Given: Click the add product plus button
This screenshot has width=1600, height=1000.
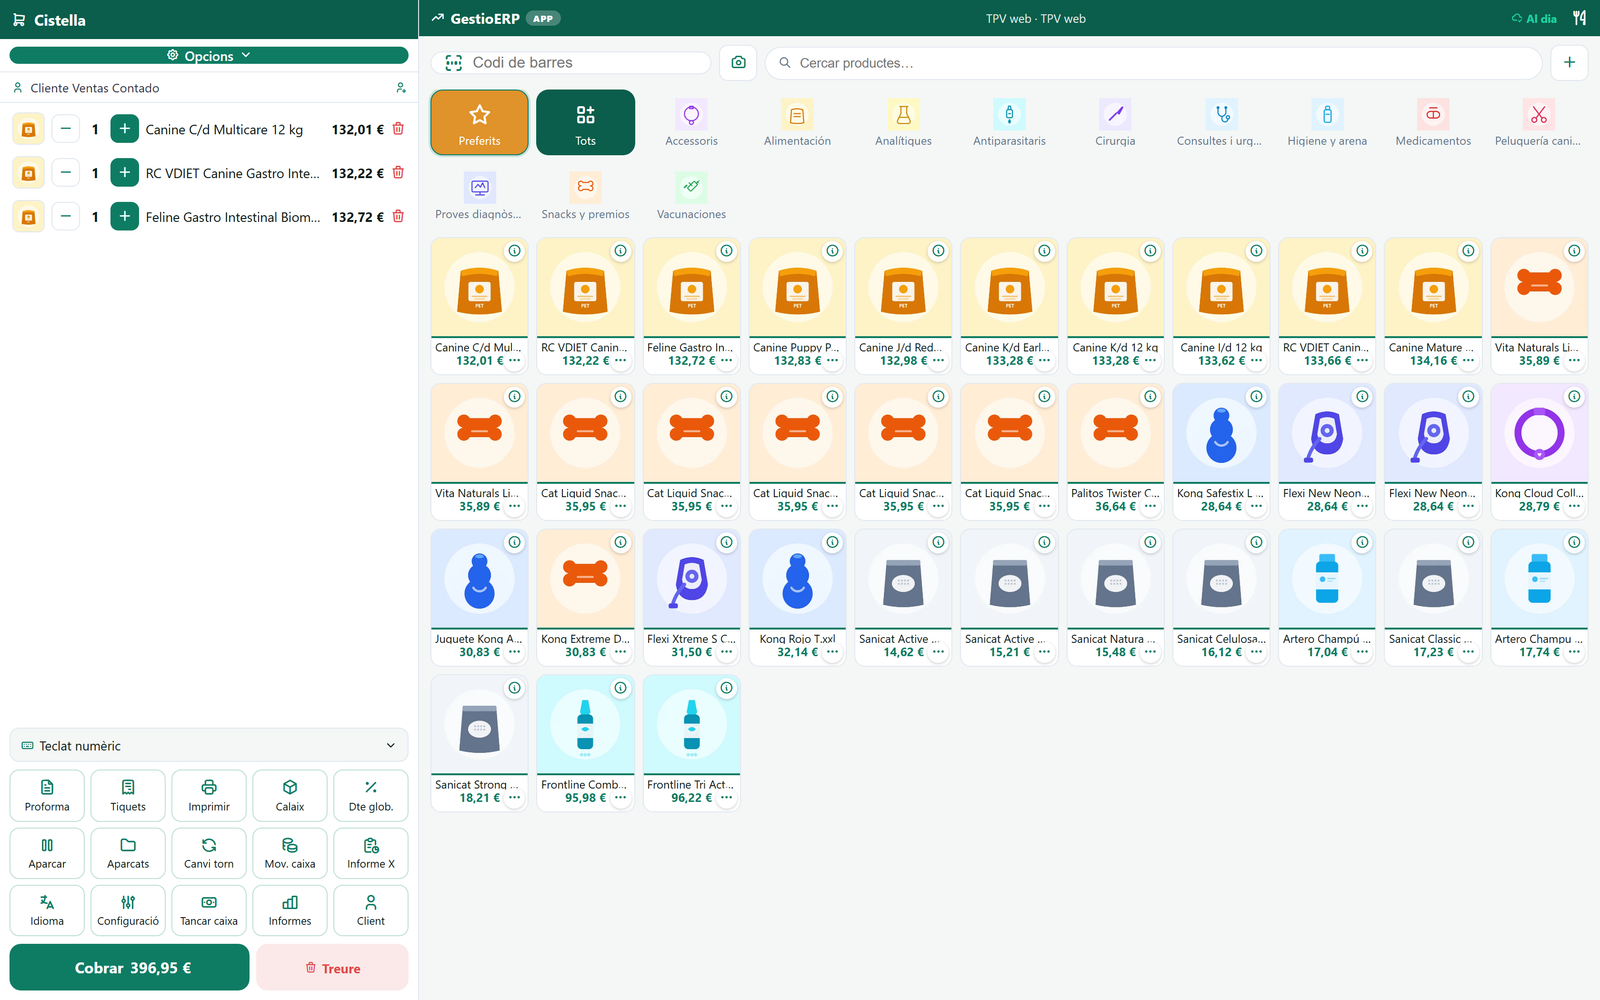Looking at the screenshot, I should (x=1569, y=62).
